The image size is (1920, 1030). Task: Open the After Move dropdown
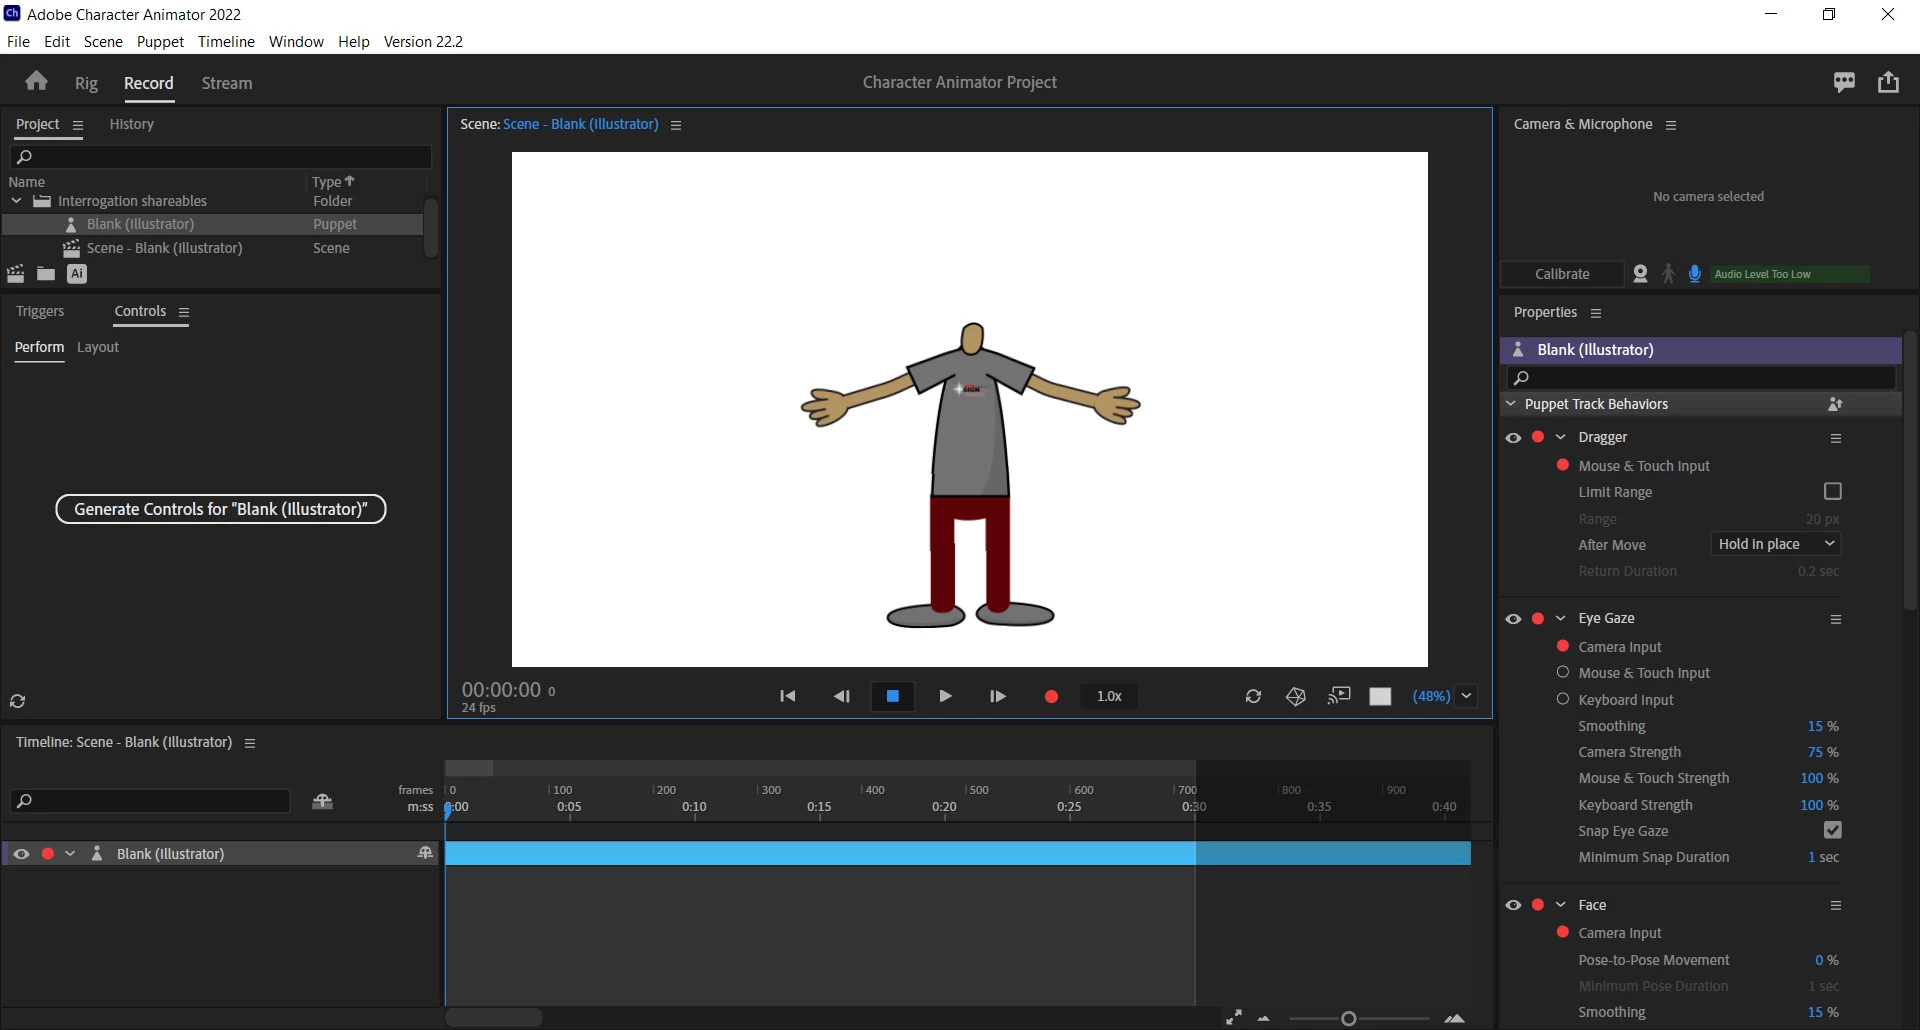point(1776,544)
